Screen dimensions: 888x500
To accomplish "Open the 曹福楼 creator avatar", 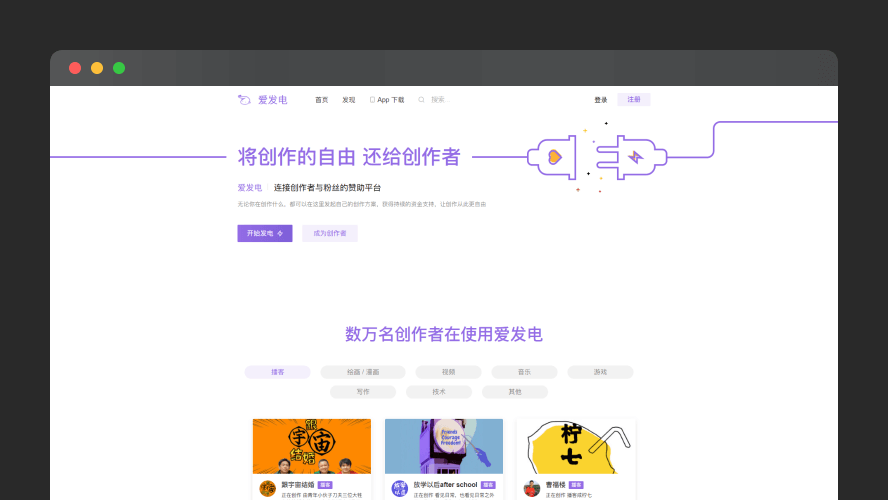I will click(x=531, y=489).
